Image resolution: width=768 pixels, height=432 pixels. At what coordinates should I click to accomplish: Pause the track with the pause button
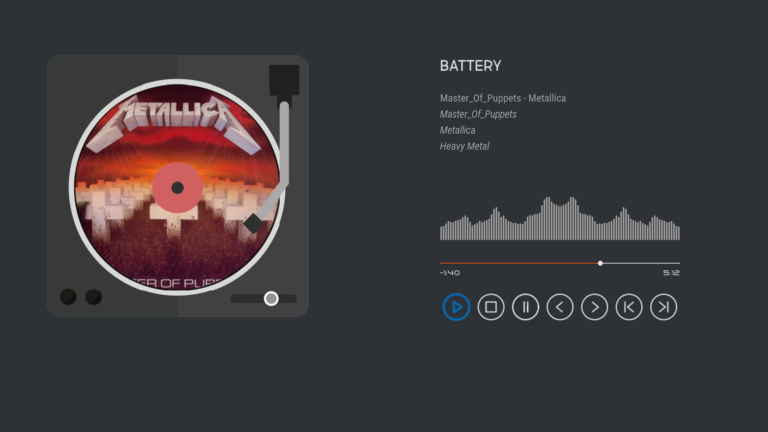pyautogui.click(x=526, y=307)
